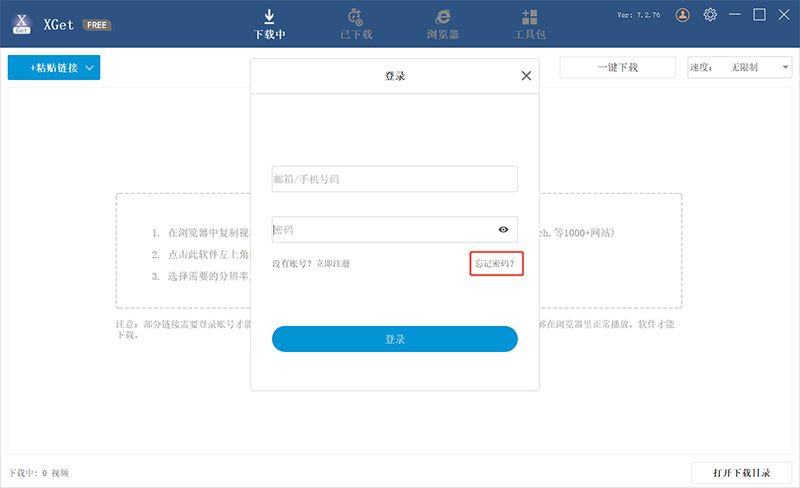Click the 一键下载 one-click download button
Screen dimensions: 800x488
pos(617,68)
